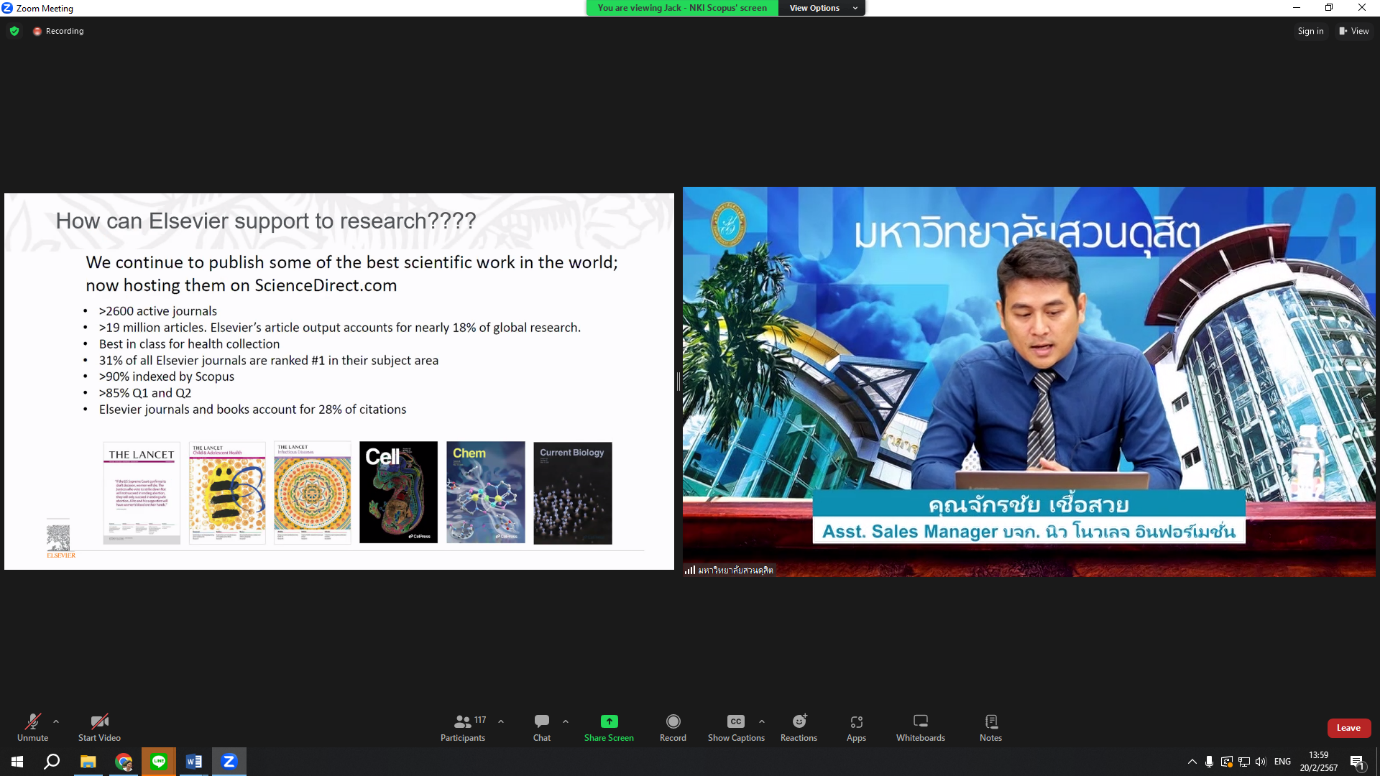Click the green Share Screen icon

click(608, 722)
